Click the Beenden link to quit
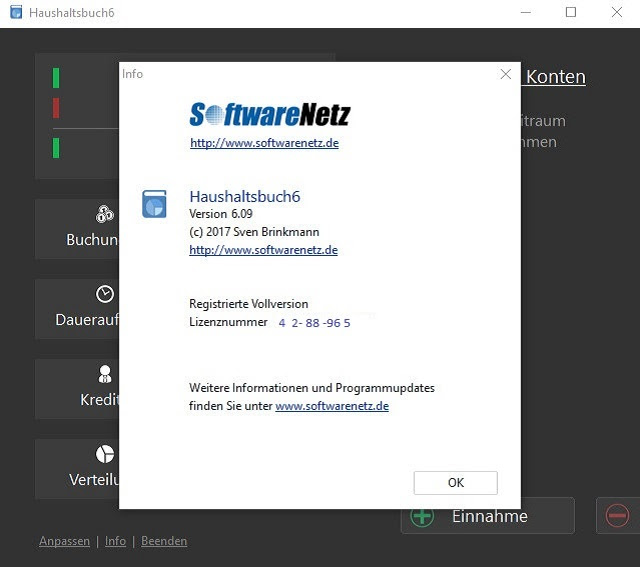 click(x=164, y=541)
